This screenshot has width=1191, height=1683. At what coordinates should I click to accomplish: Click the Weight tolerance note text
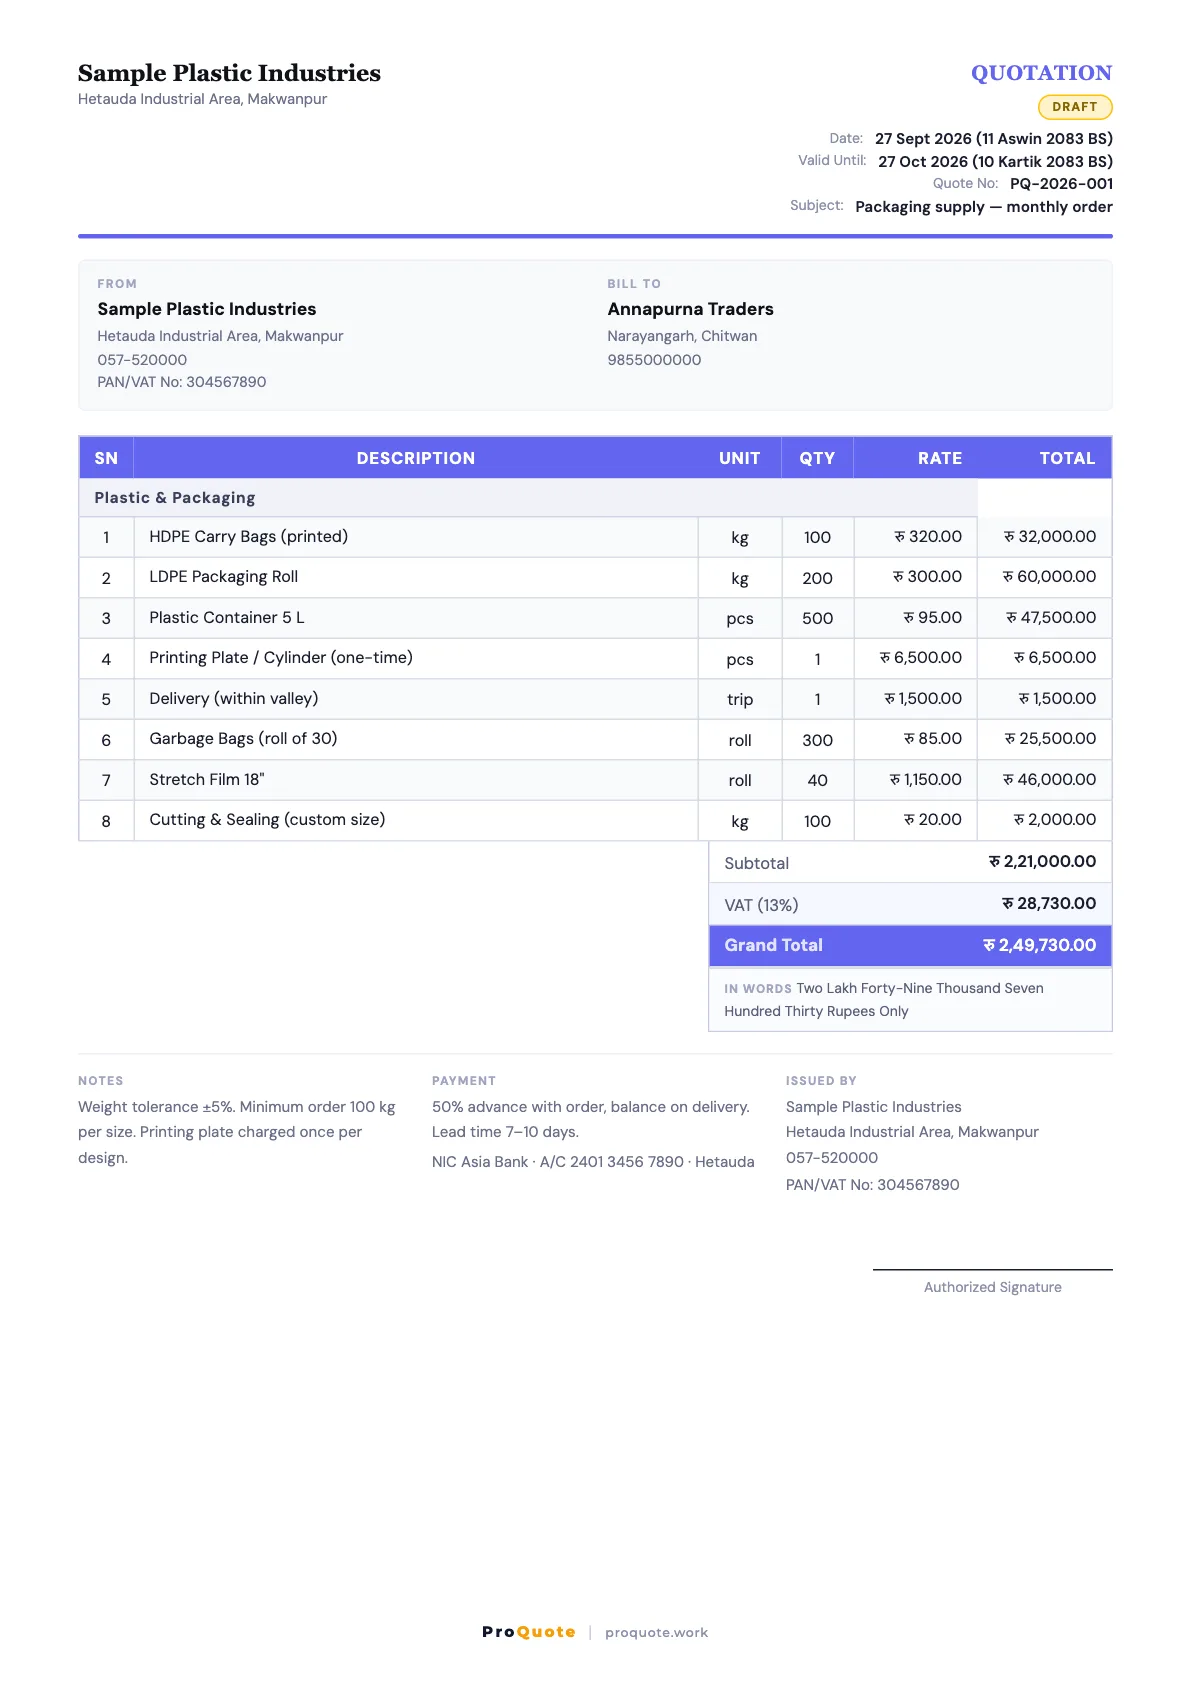pos(237,1133)
